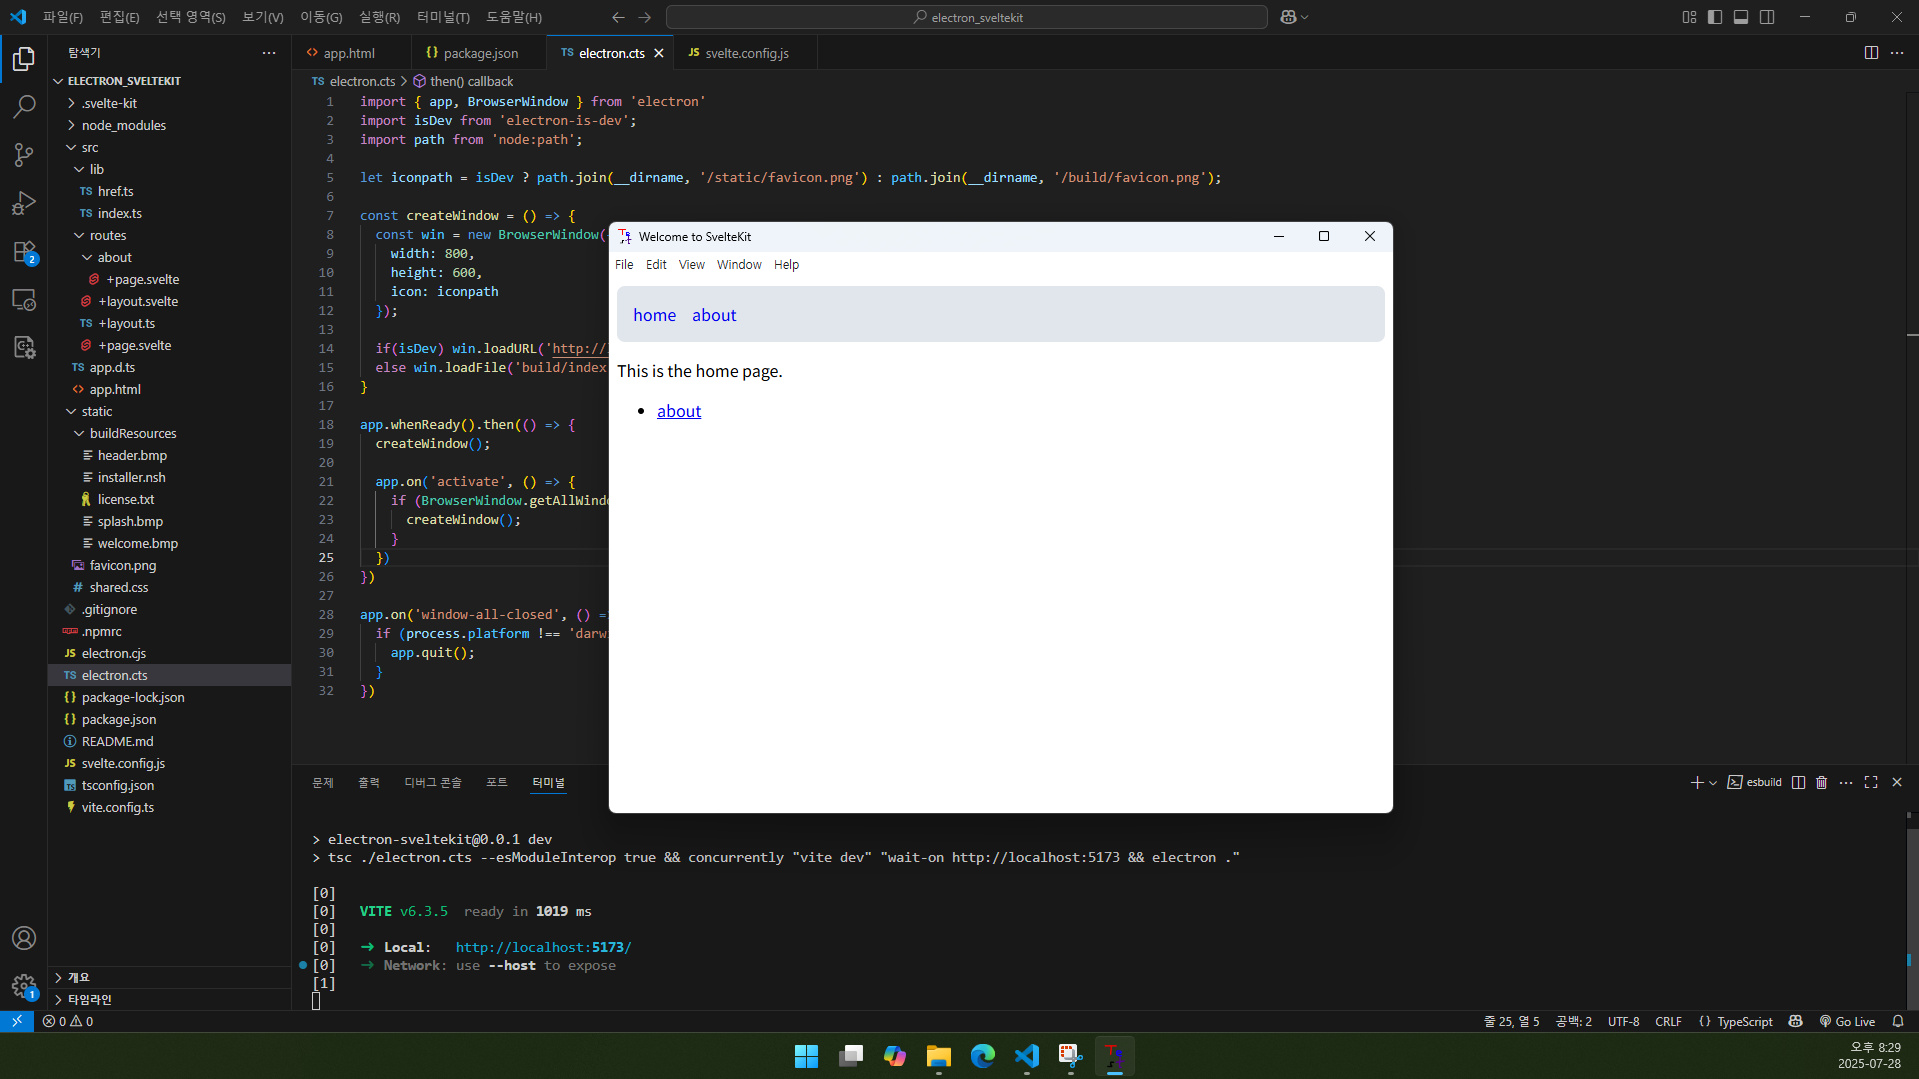Open View menu in SvelteKit window

click(x=691, y=265)
